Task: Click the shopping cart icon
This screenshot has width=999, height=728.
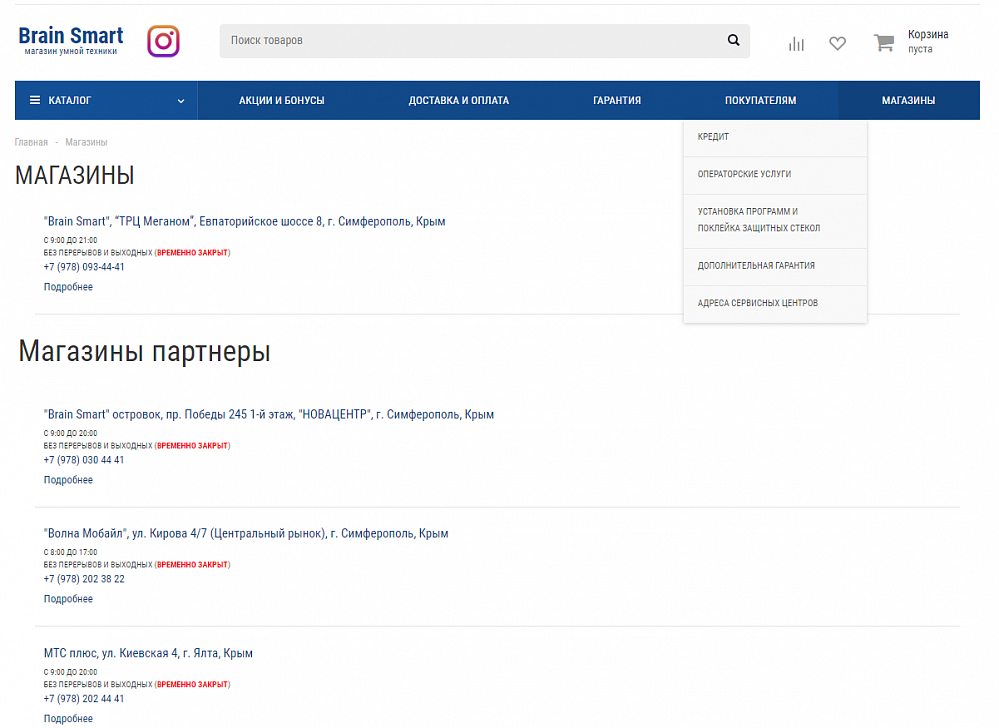Action: pos(884,43)
